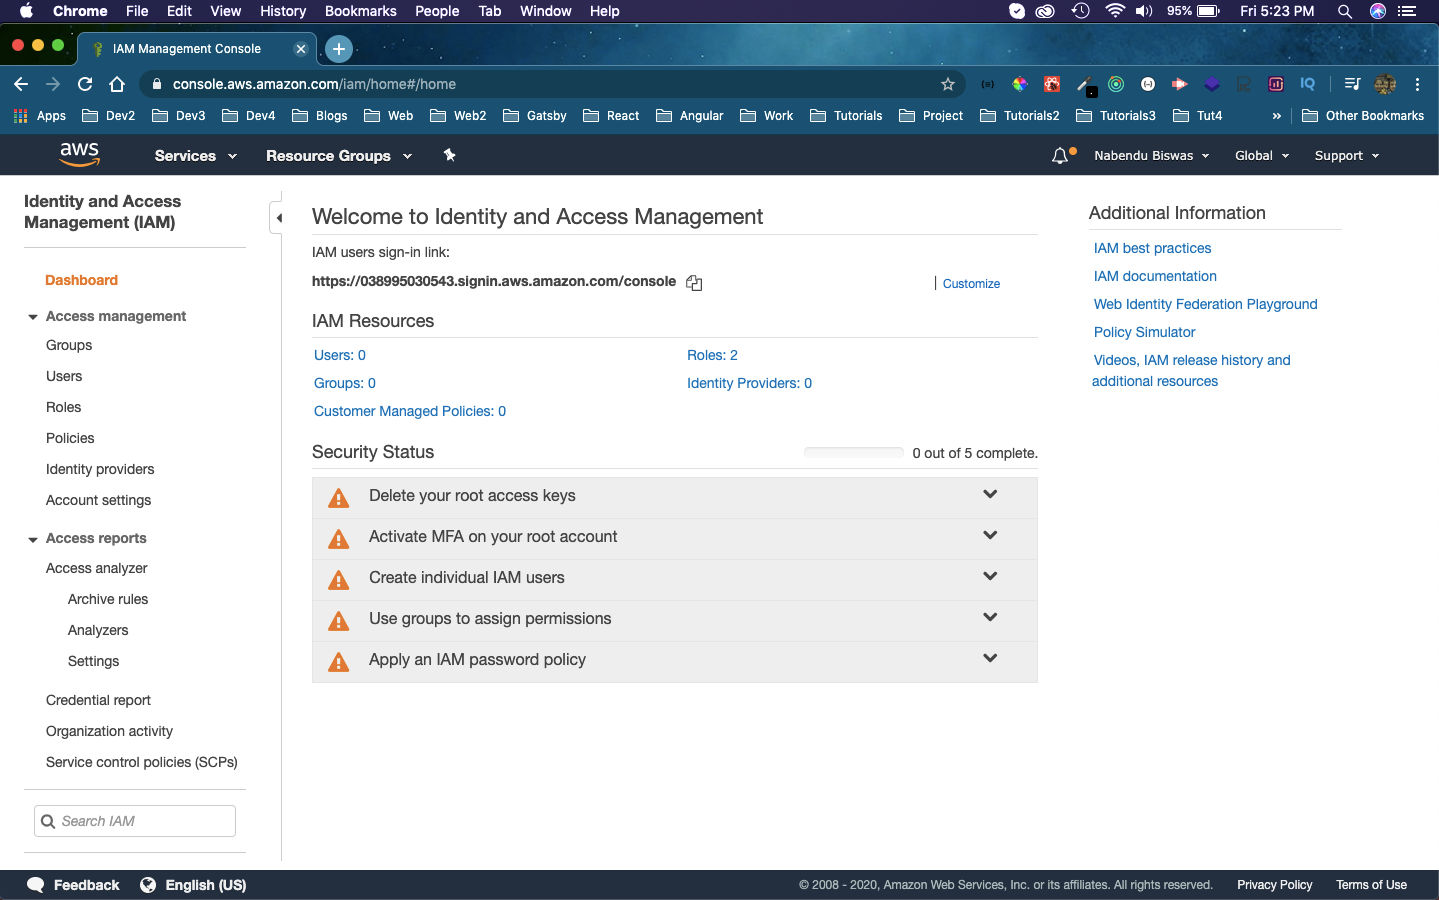Expand Delete your root access keys chevron
Viewport: 1439px width, 900px height.
point(990,494)
